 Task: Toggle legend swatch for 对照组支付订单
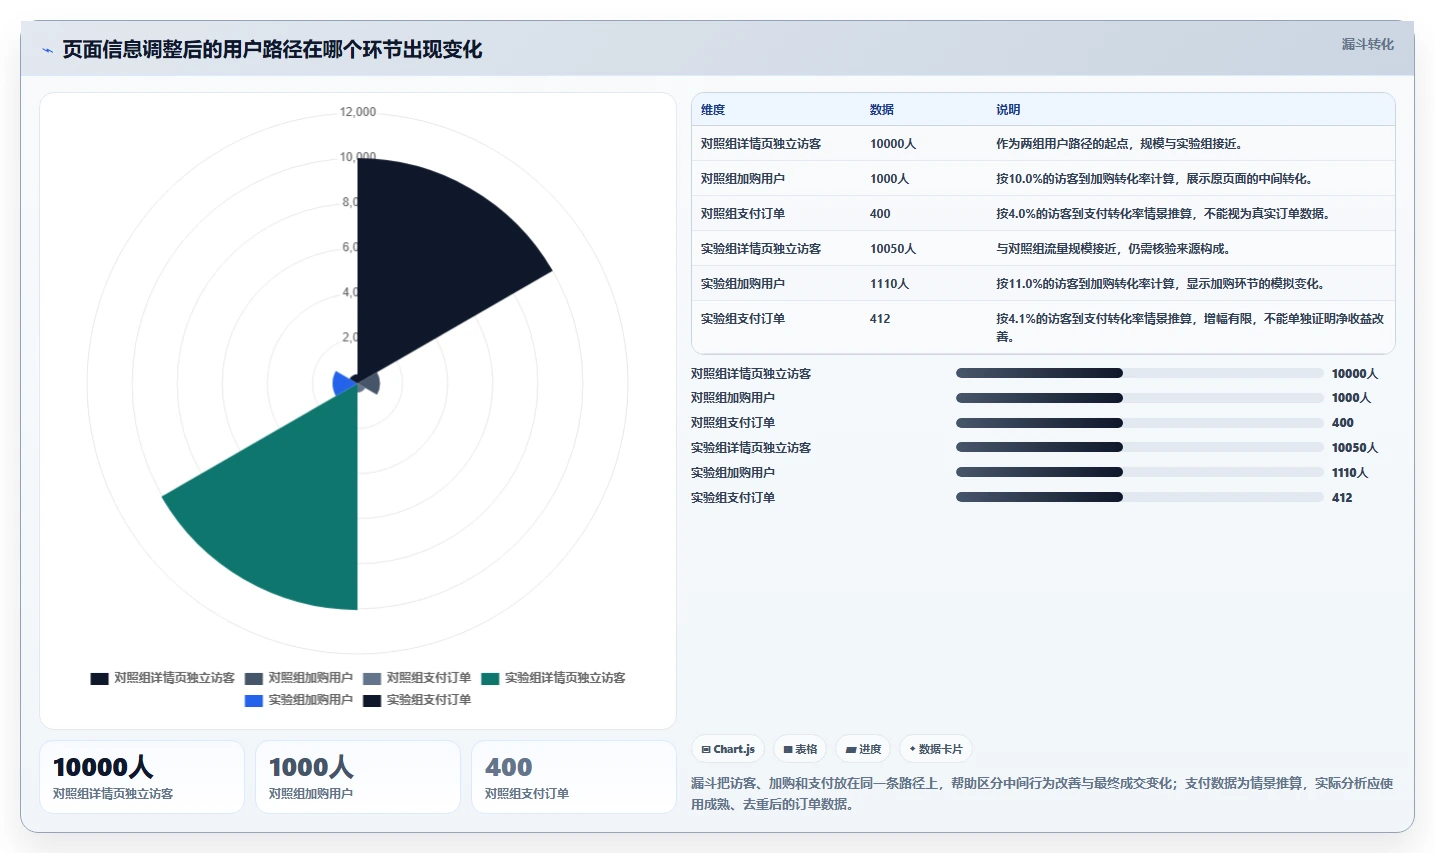[x=372, y=678]
